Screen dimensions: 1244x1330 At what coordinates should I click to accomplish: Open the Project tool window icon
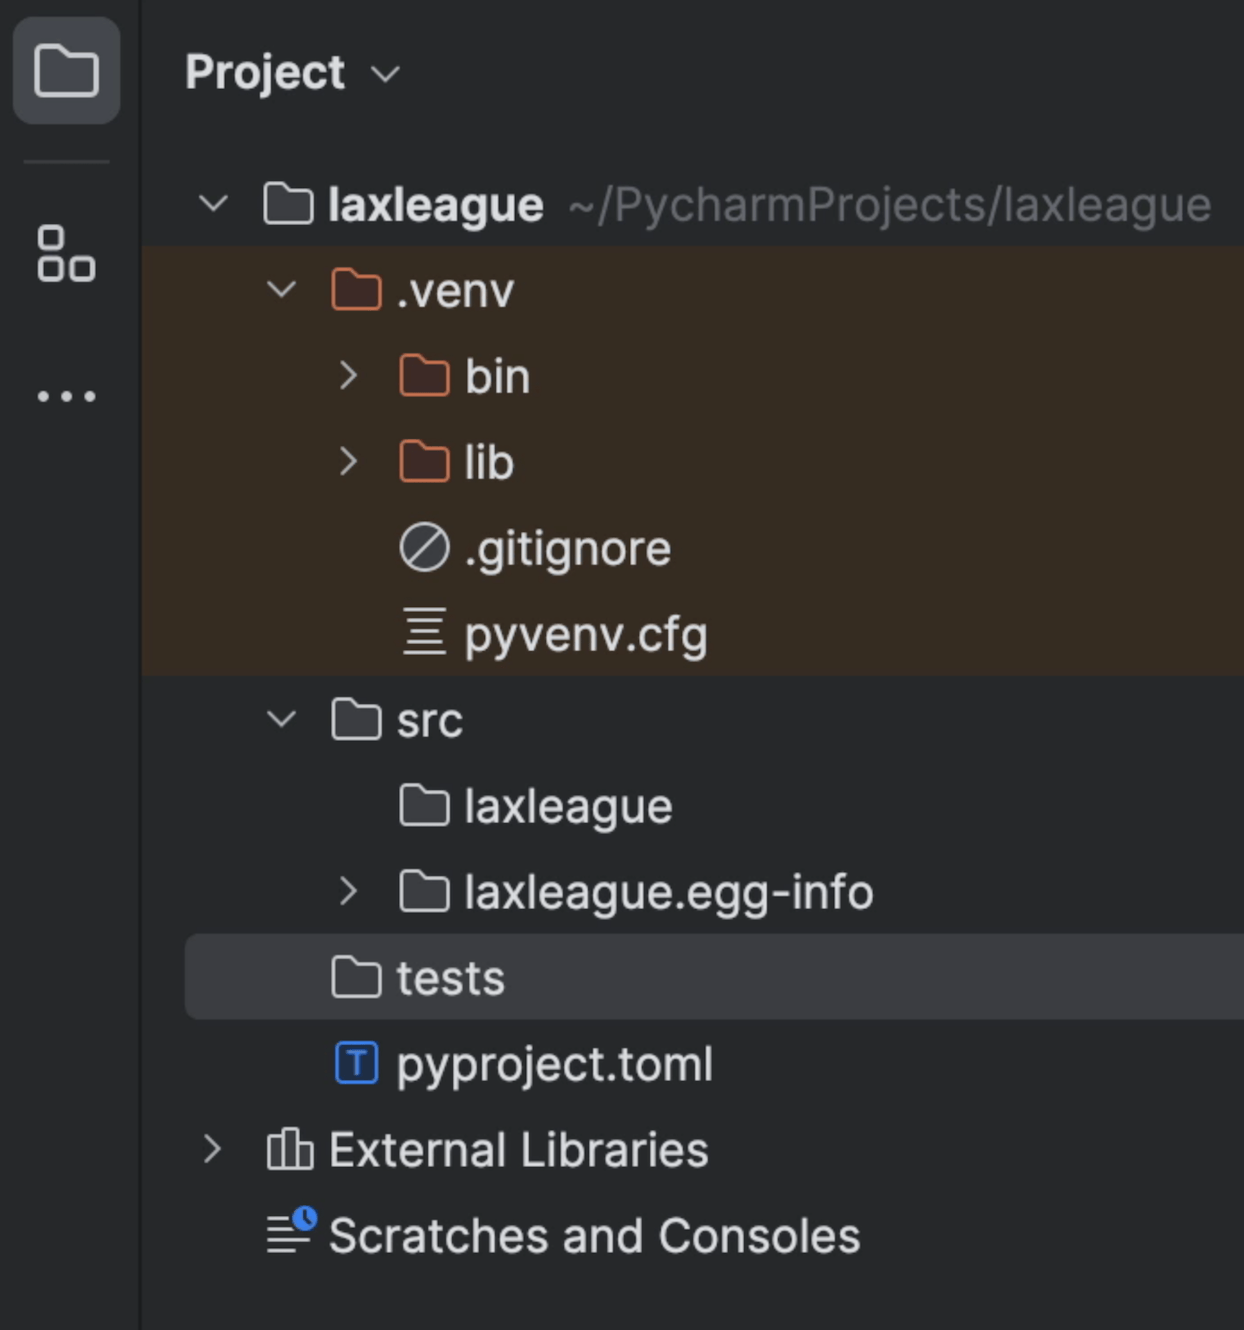click(66, 70)
